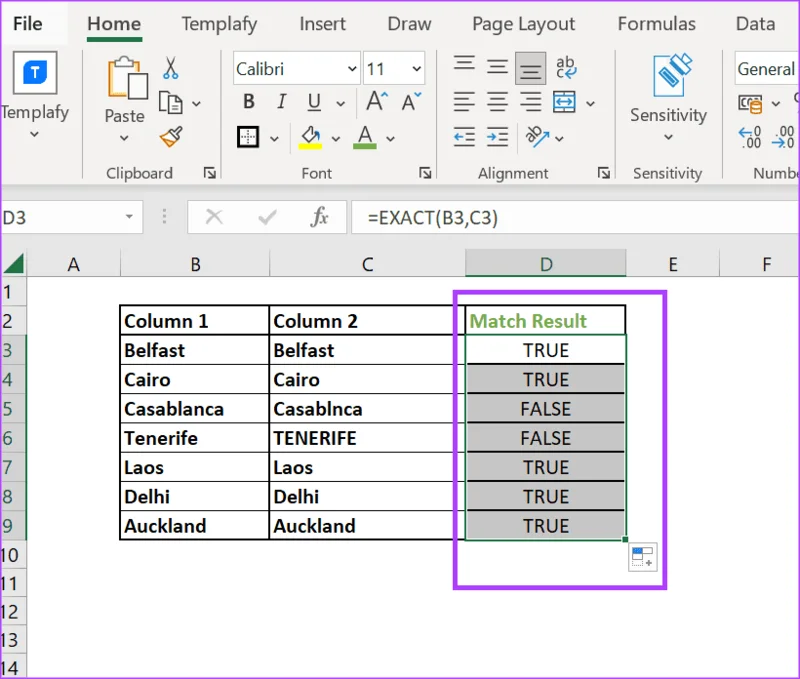The image size is (800, 679).
Task: Align text right
Action: pyautogui.click(x=531, y=102)
